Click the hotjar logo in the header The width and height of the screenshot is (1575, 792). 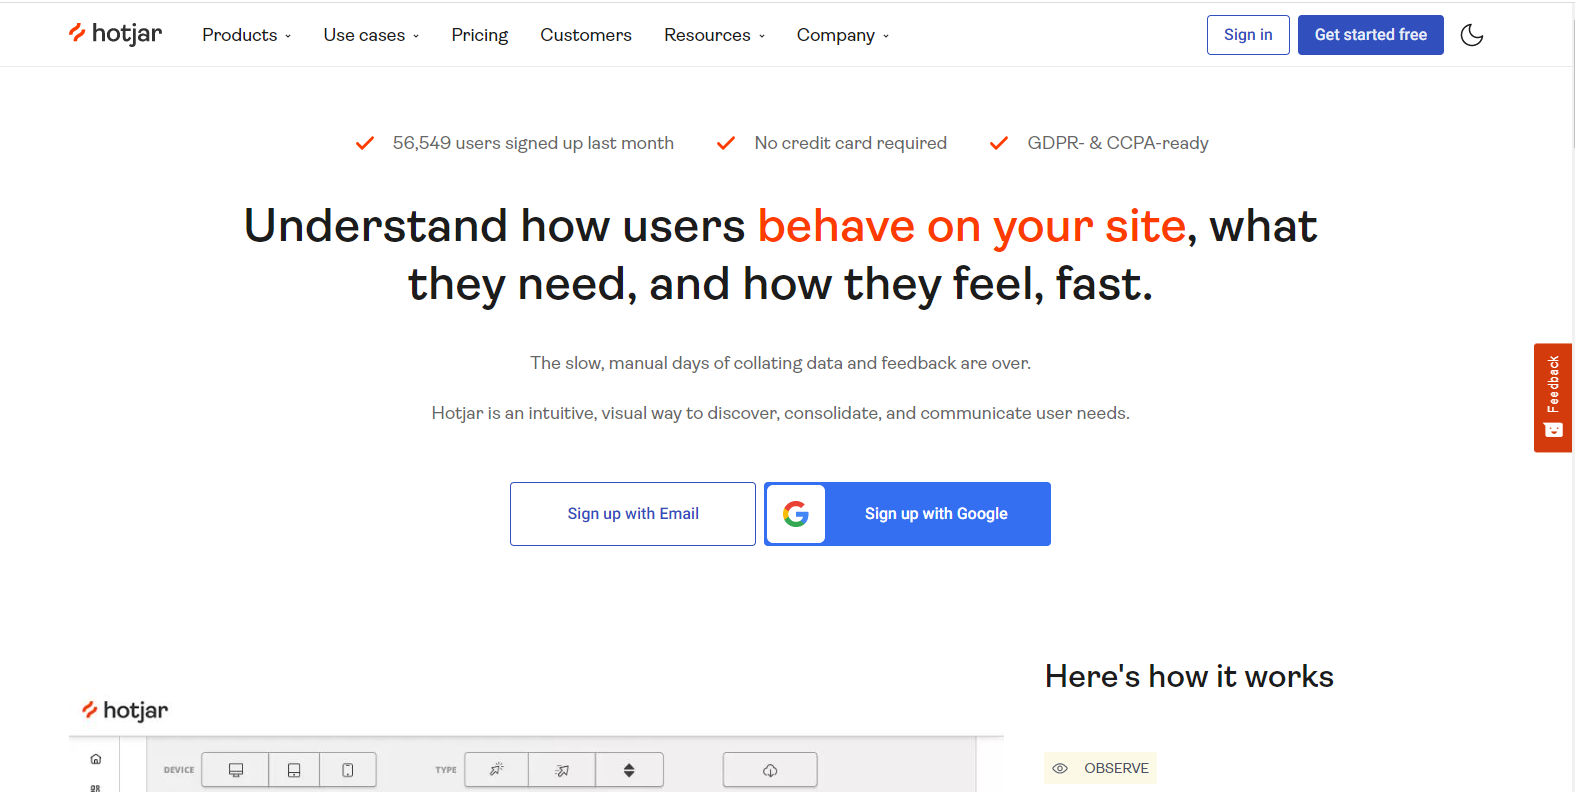click(115, 34)
